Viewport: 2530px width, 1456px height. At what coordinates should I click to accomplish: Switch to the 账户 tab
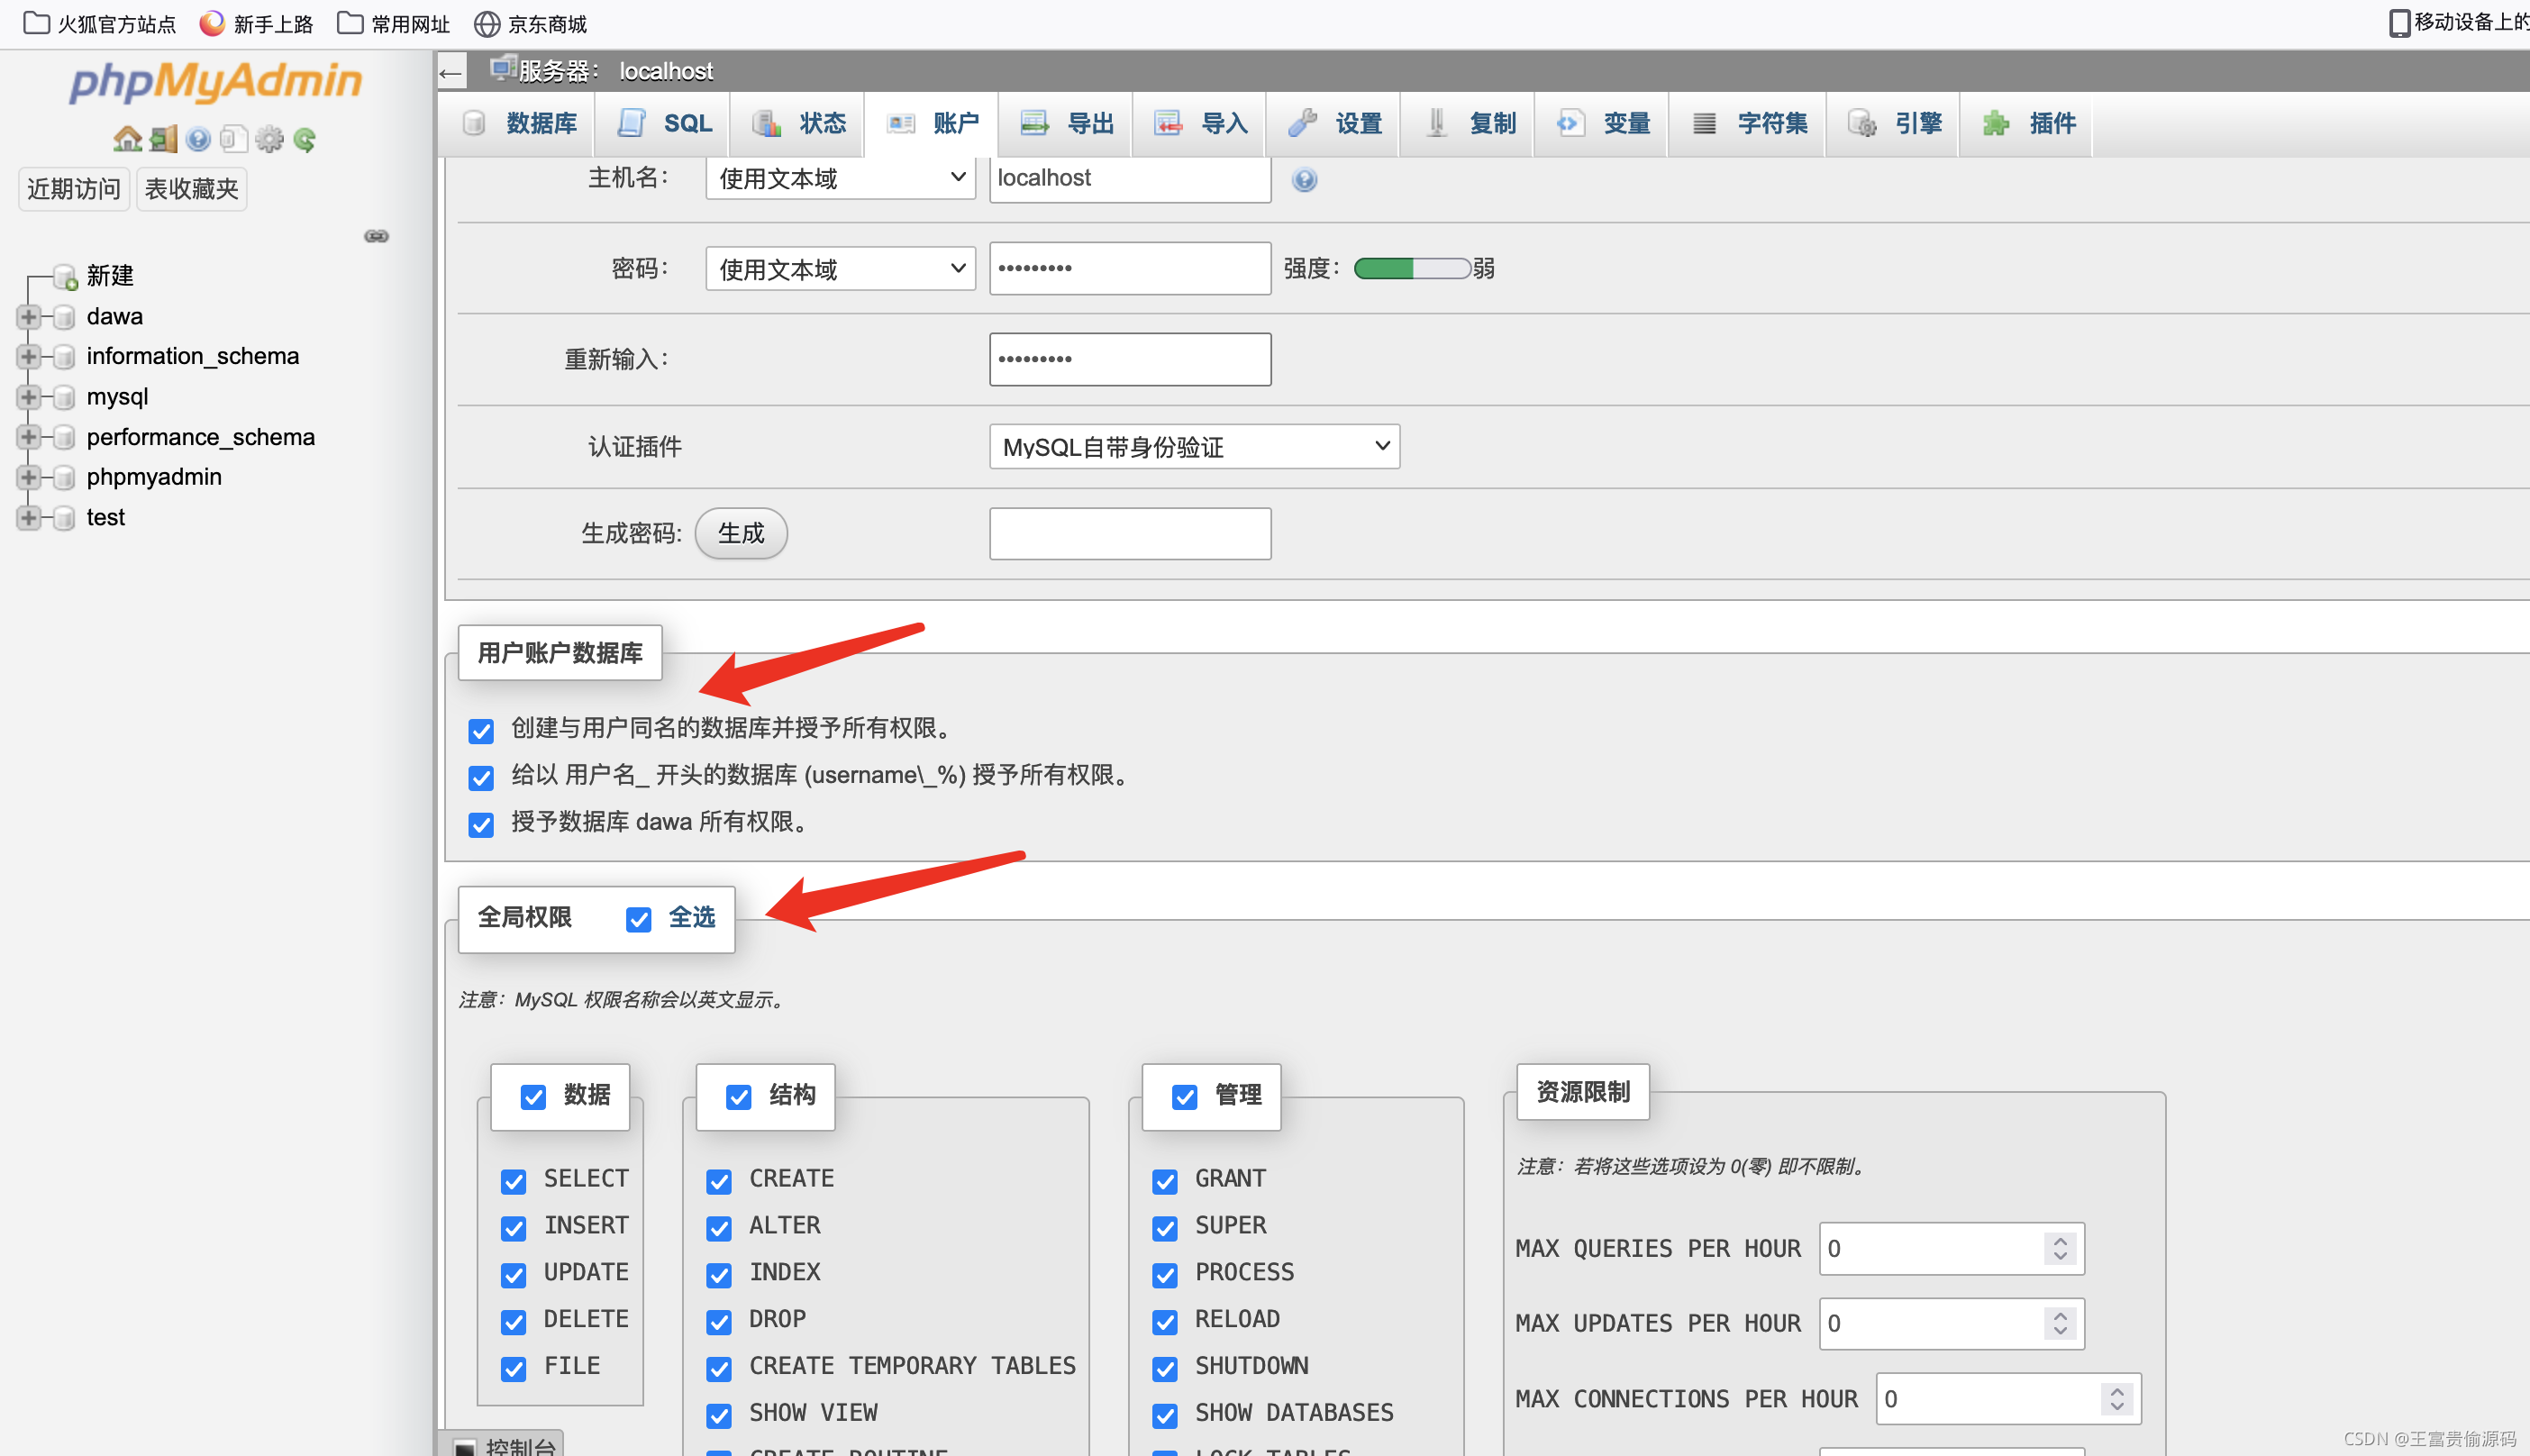pyautogui.click(x=931, y=124)
